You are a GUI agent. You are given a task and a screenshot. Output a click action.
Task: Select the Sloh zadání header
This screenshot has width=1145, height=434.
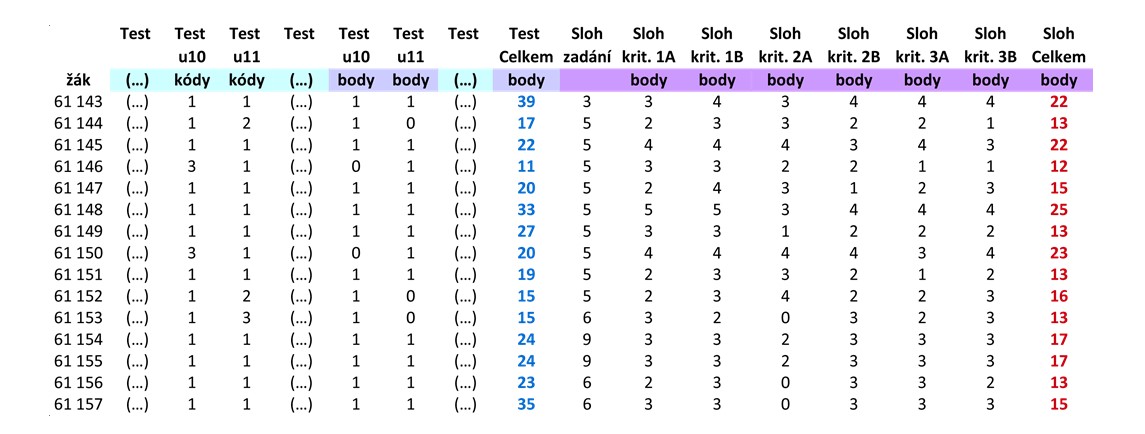pyautogui.click(x=583, y=45)
